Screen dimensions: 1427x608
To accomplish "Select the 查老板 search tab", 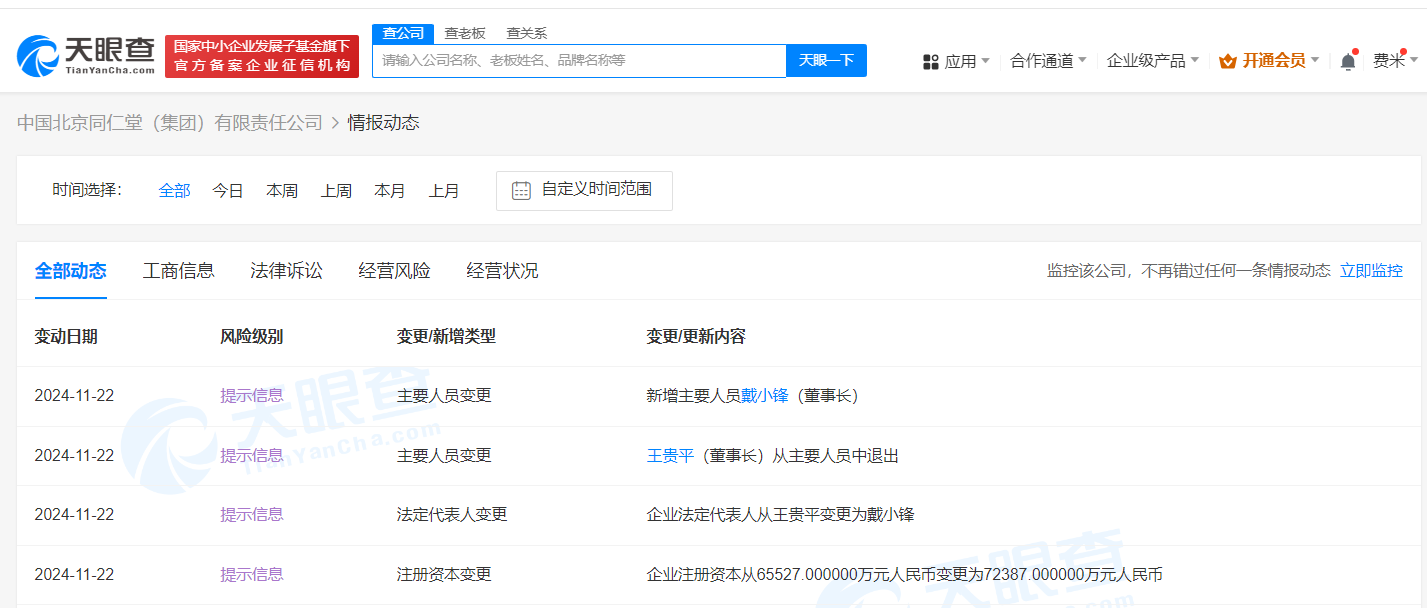I will pyautogui.click(x=465, y=33).
